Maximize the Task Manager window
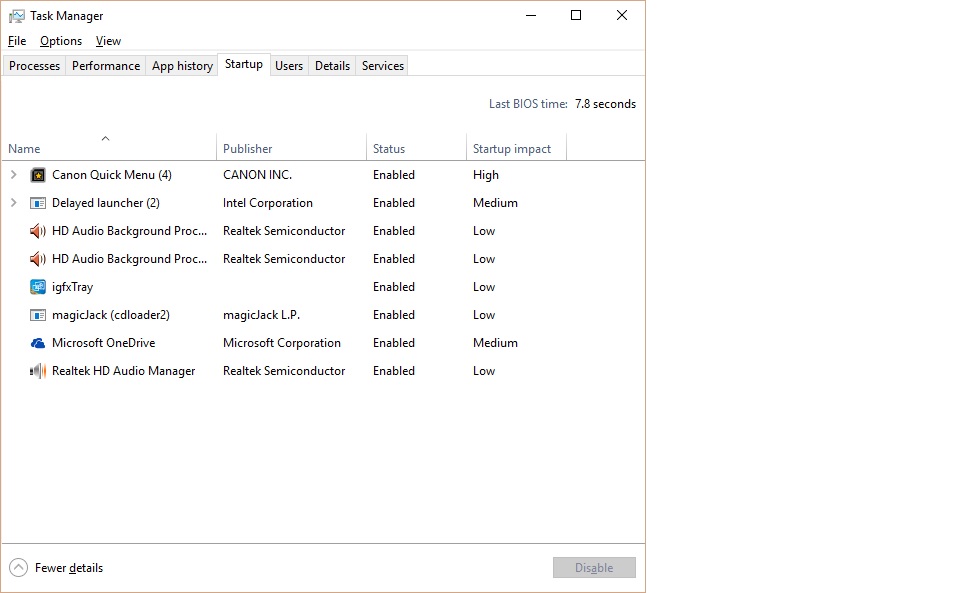 (x=576, y=15)
